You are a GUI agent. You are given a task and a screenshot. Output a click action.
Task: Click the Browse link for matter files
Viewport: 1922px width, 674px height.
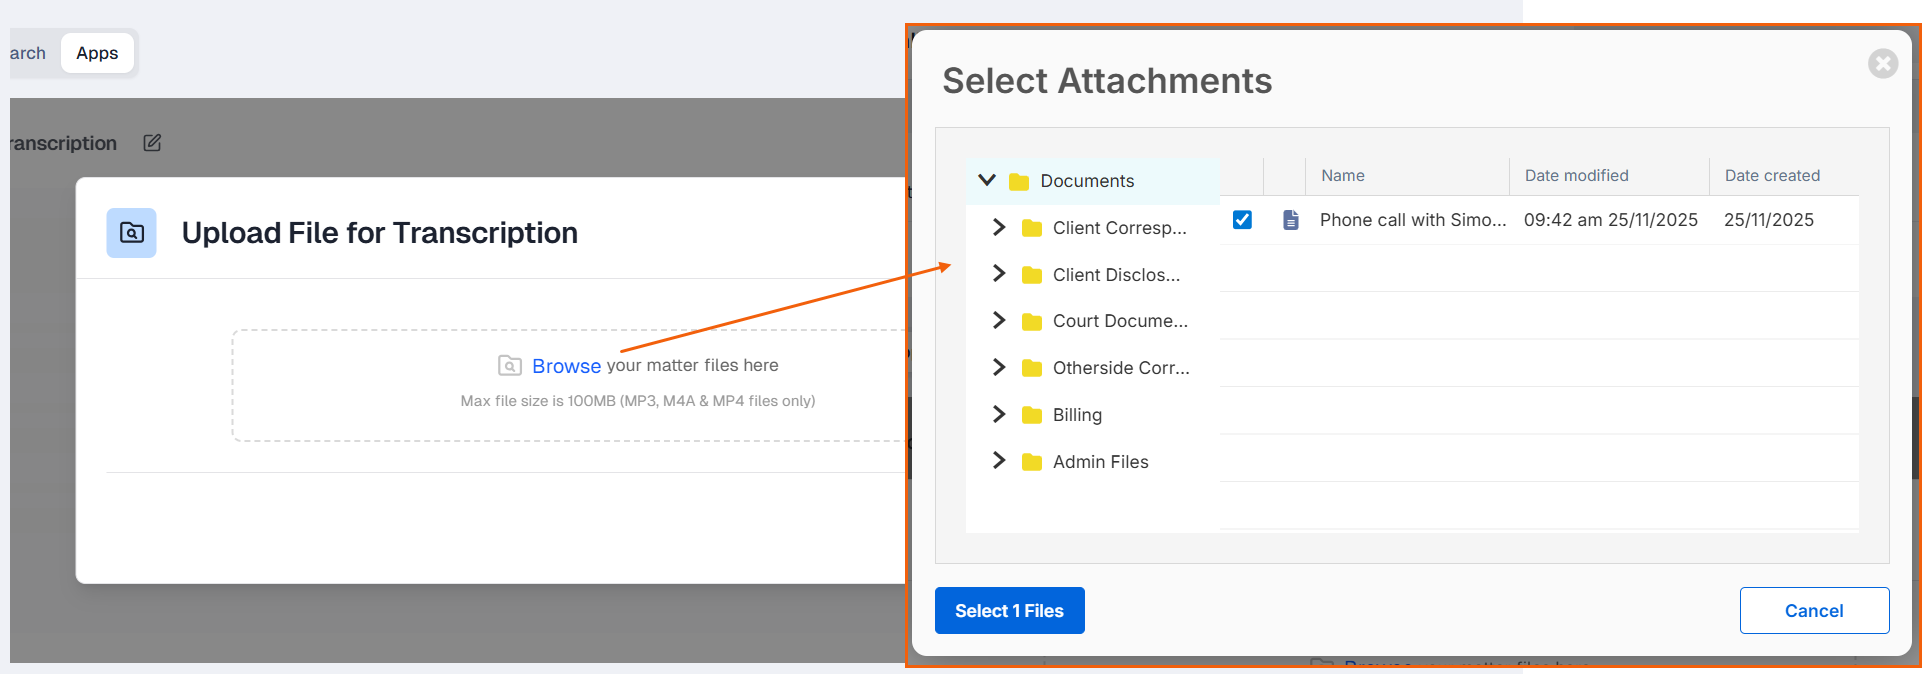[566, 366]
